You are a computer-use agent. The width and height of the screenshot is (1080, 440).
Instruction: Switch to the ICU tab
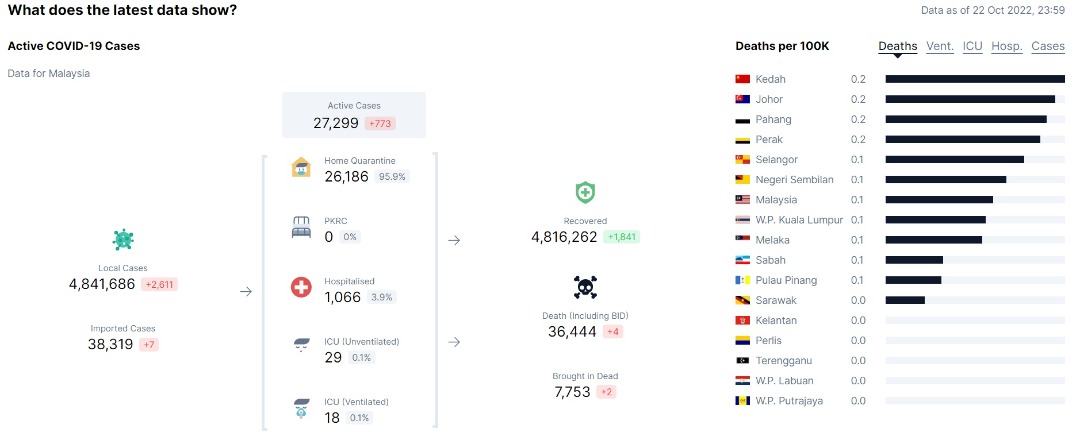pos(973,46)
